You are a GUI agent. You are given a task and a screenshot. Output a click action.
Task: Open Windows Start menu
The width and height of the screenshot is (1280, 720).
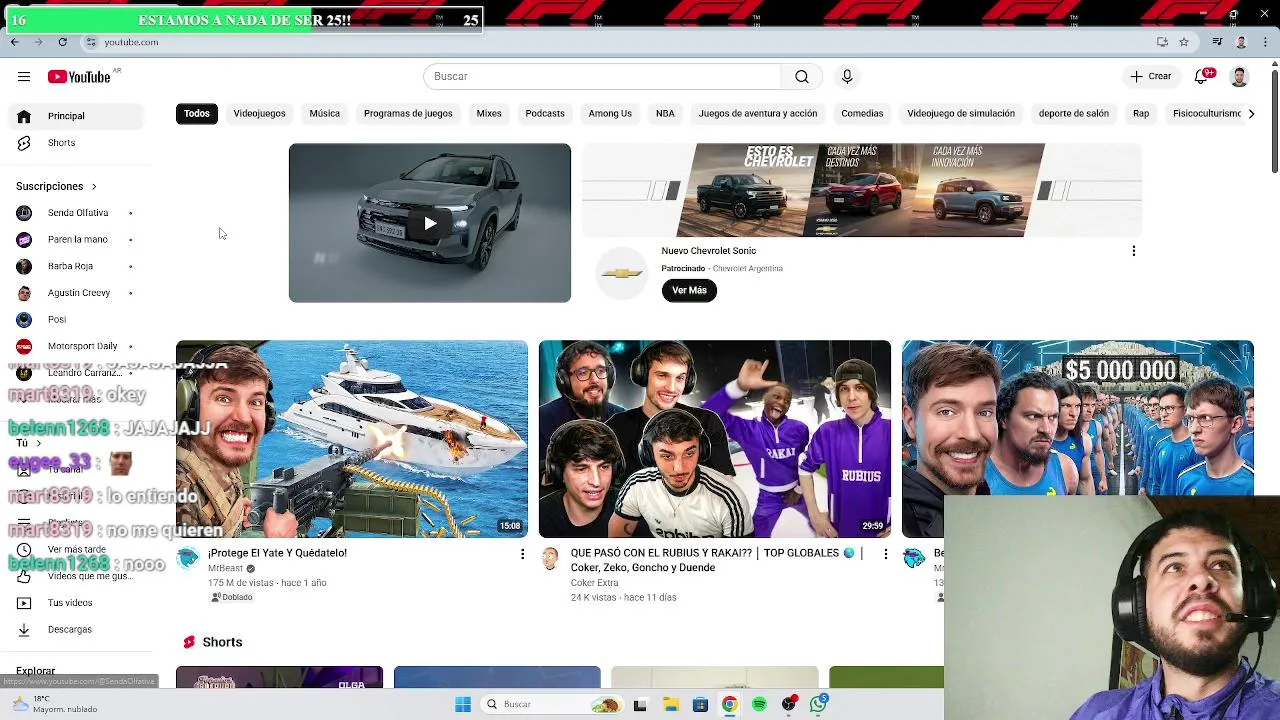coord(462,704)
